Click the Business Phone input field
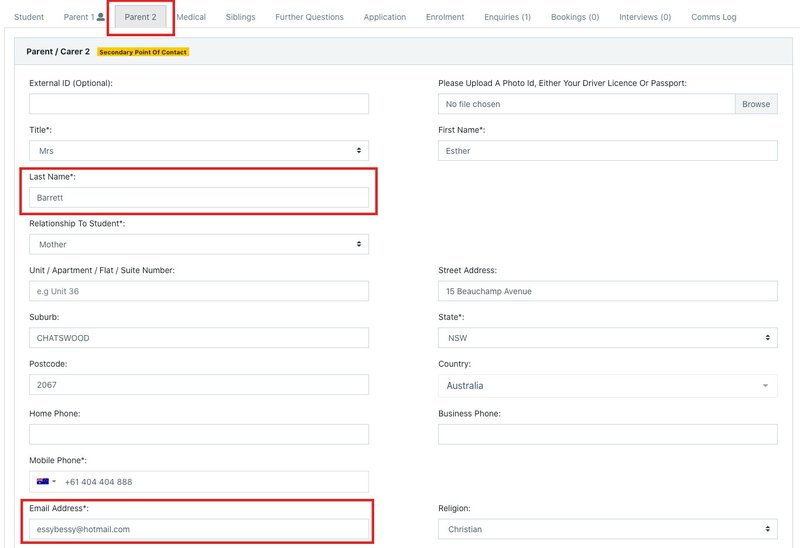 click(607, 434)
